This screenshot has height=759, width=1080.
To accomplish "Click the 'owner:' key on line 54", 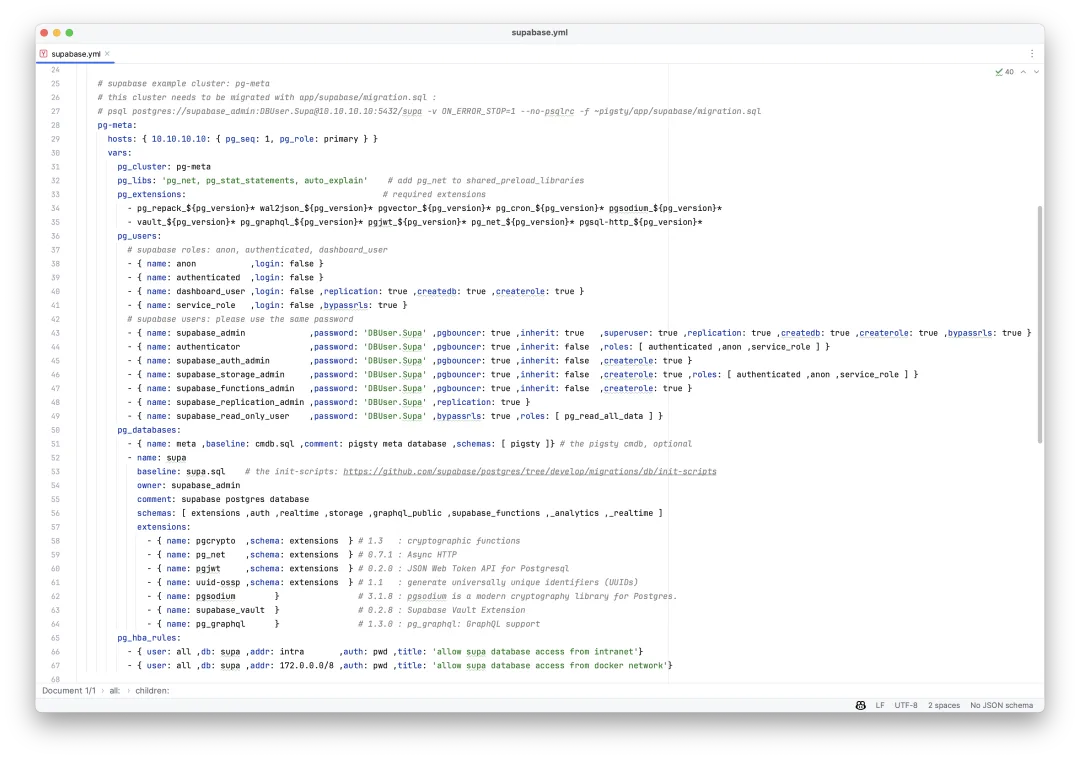I will [x=152, y=486].
